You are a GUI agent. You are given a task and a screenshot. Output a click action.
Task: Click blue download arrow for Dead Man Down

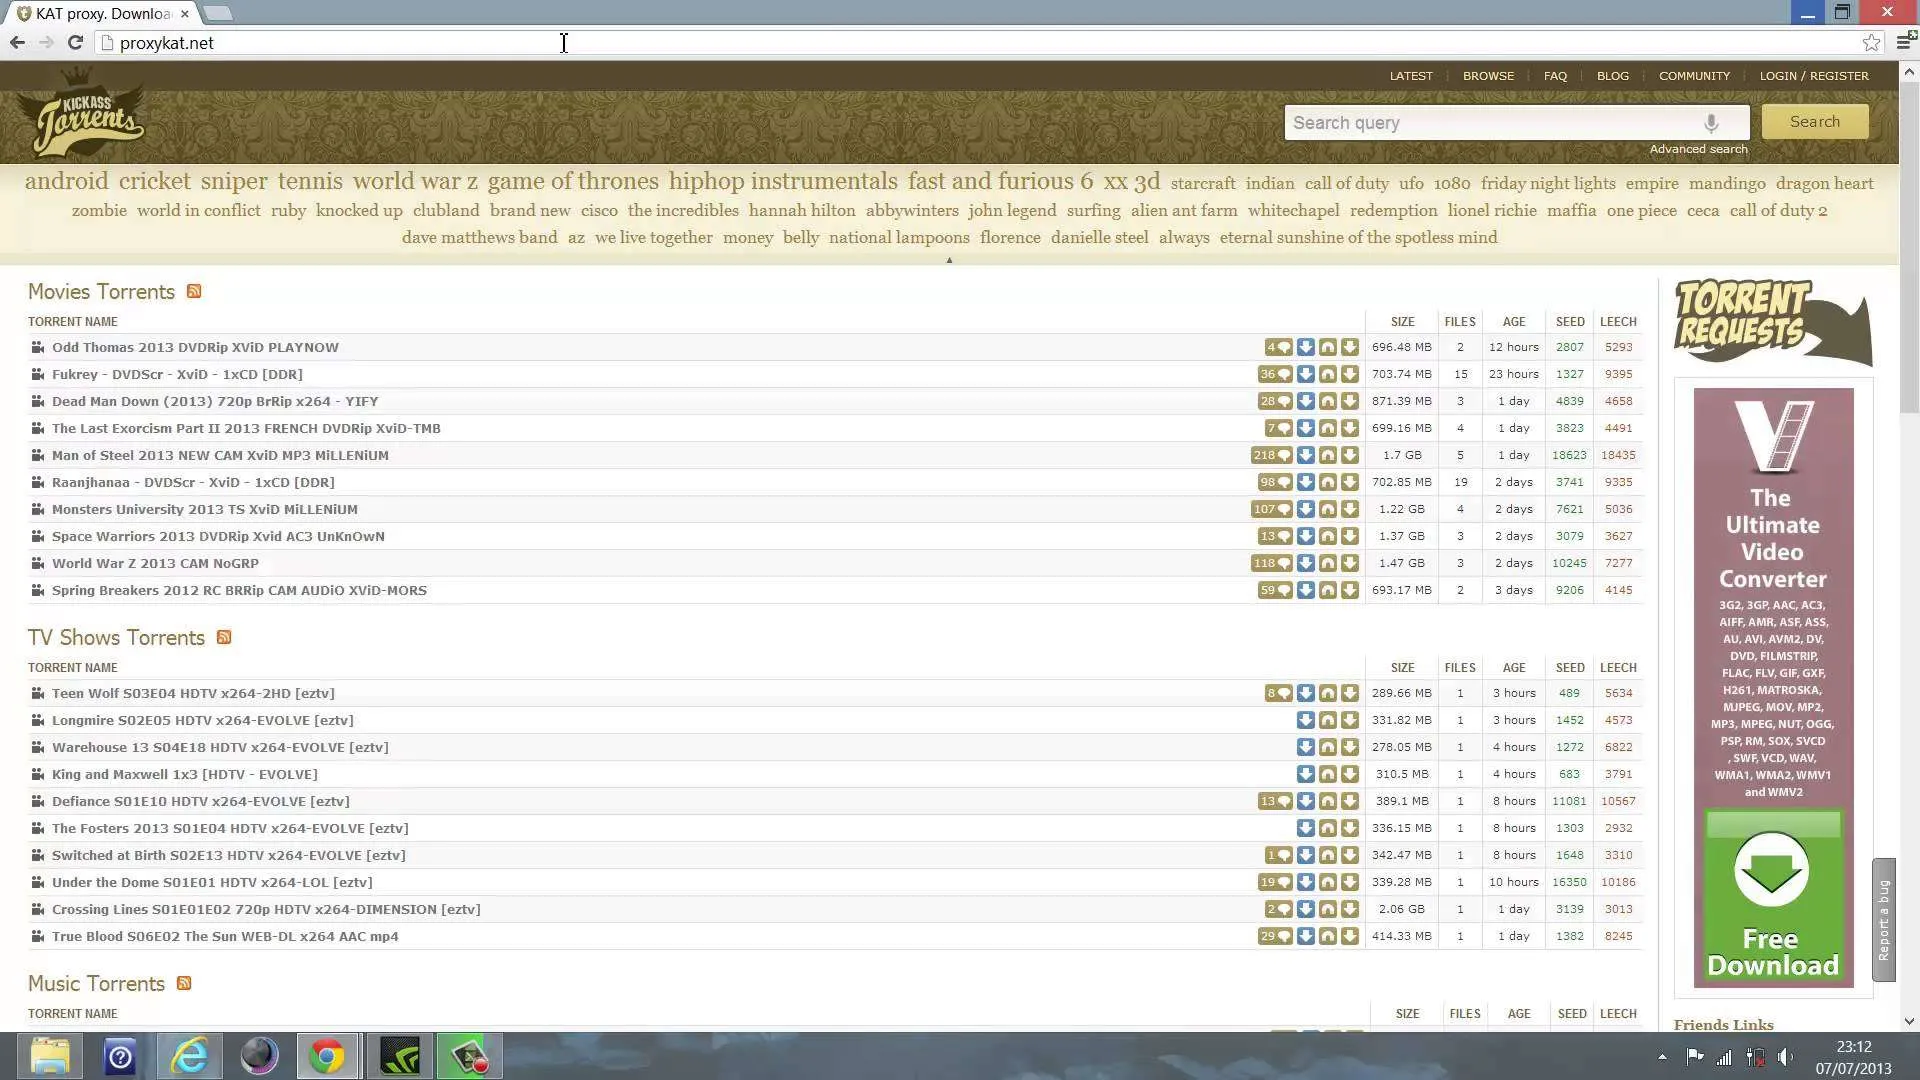[1306, 401]
